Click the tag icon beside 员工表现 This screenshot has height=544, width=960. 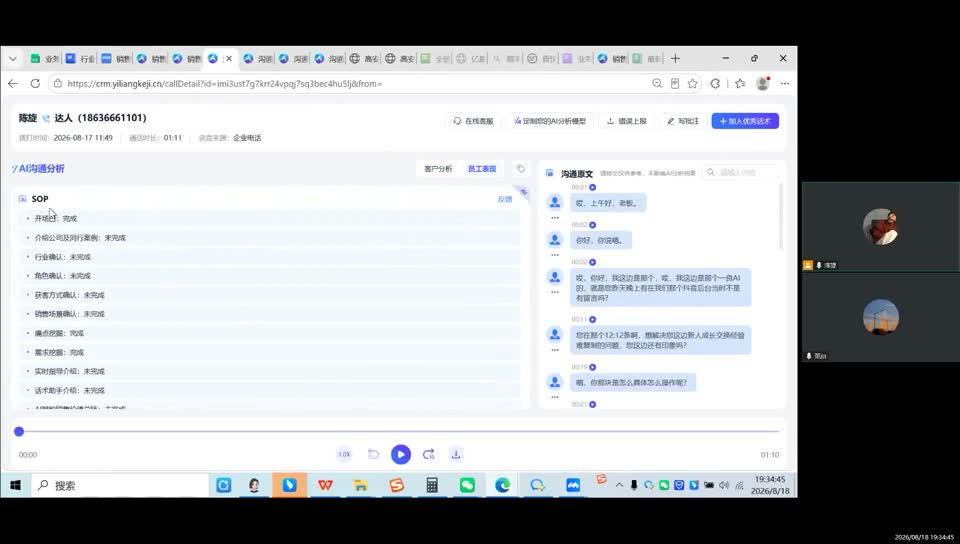coord(520,169)
